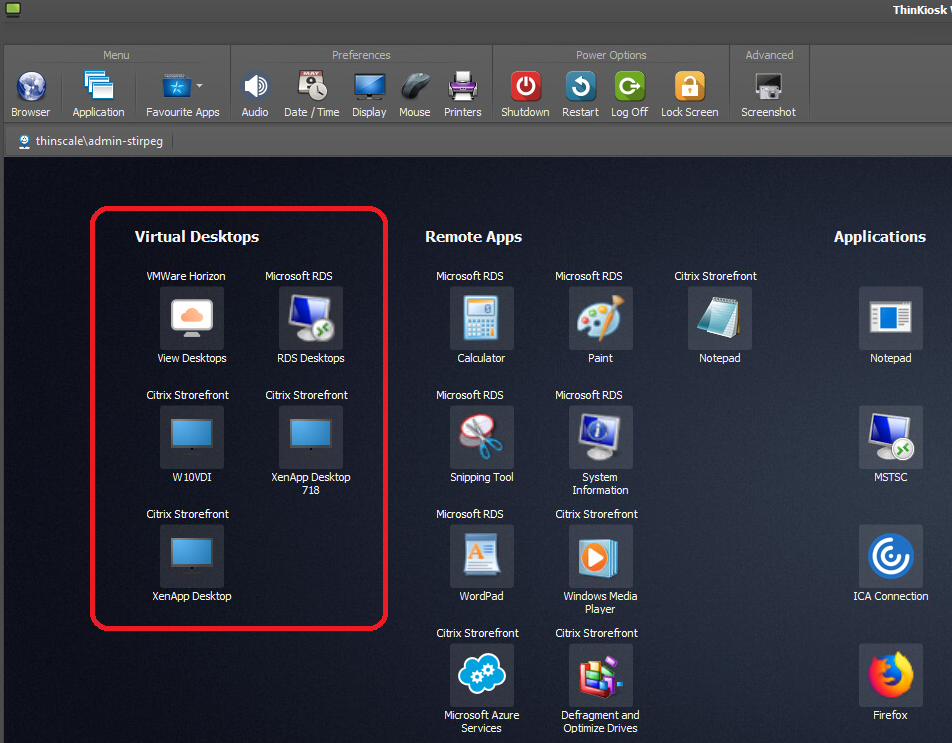952x743 pixels.
Task: Open Defragment and Optimize Drives
Action: [x=600, y=674]
